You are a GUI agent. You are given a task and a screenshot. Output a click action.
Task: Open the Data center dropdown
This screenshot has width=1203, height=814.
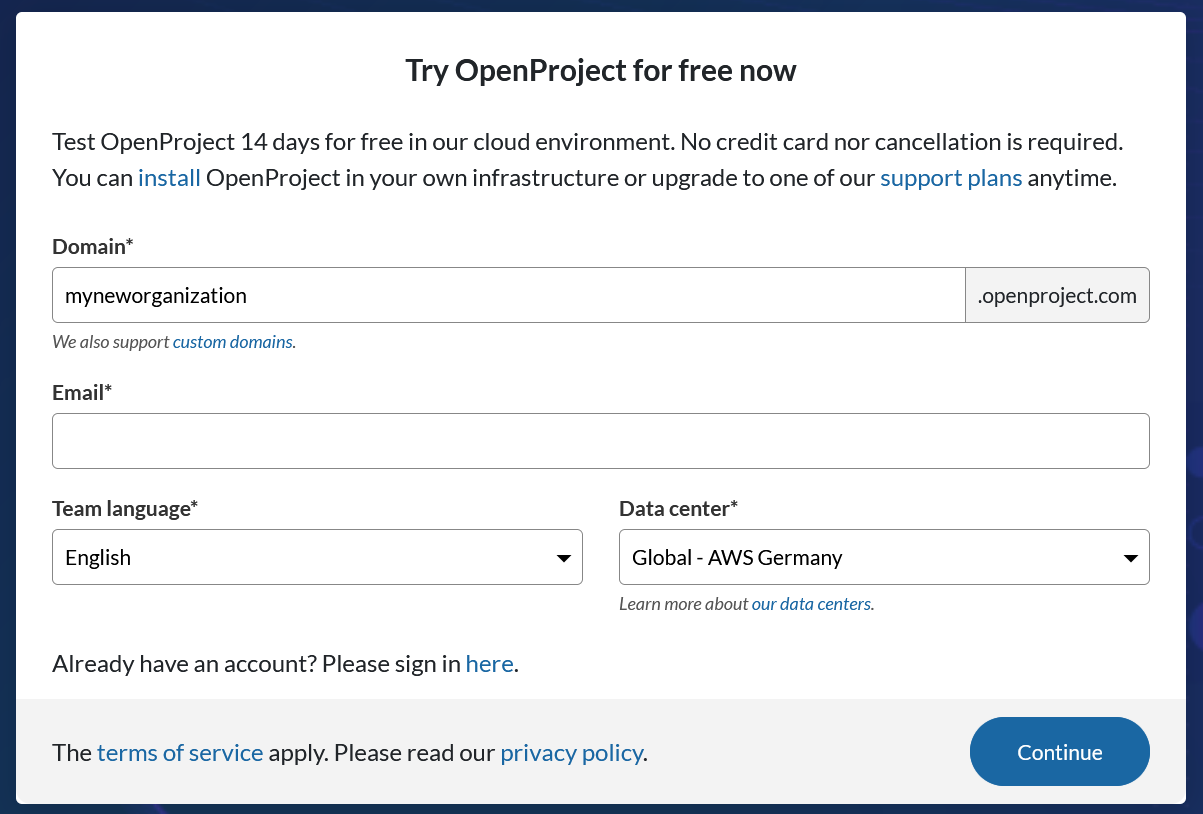884,557
